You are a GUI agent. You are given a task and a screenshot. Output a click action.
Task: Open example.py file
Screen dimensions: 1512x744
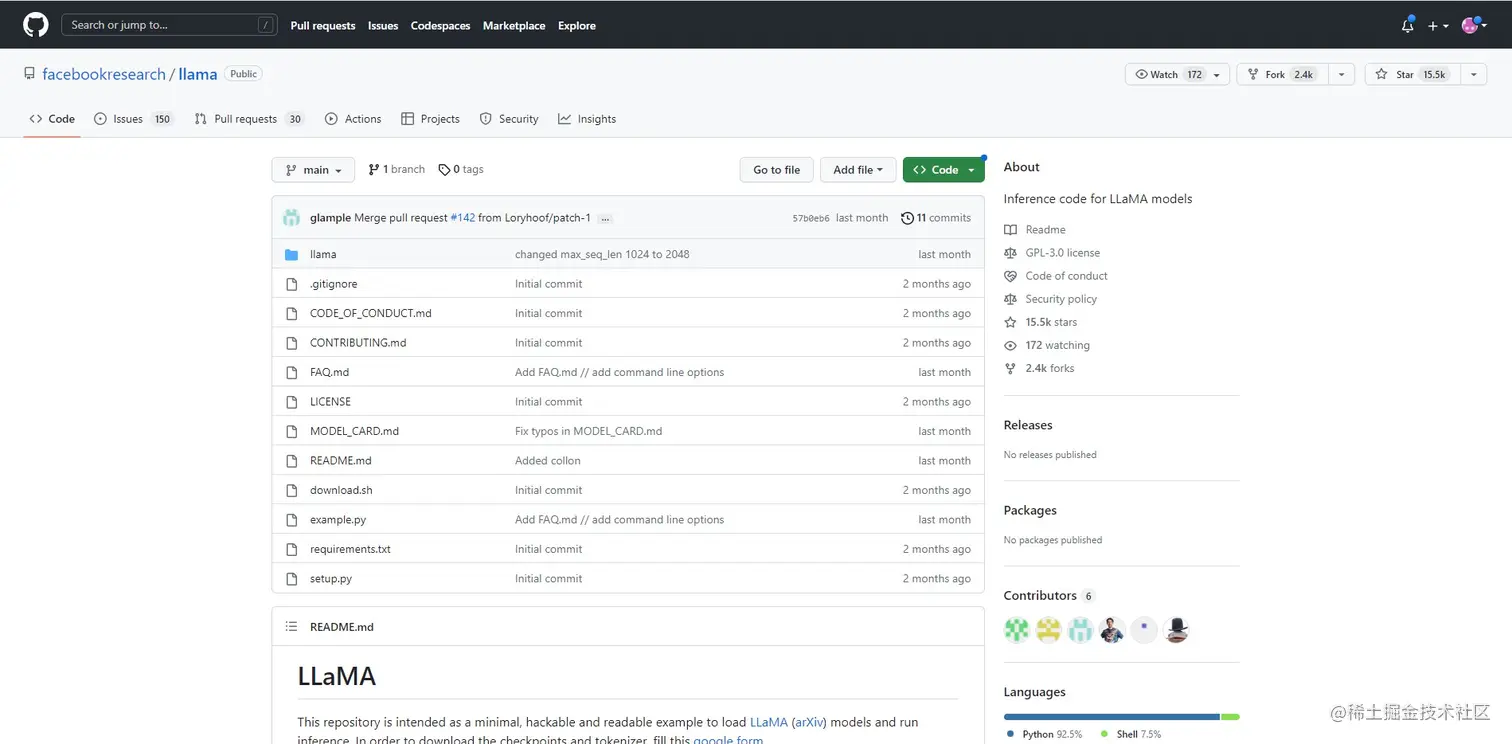point(338,520)
